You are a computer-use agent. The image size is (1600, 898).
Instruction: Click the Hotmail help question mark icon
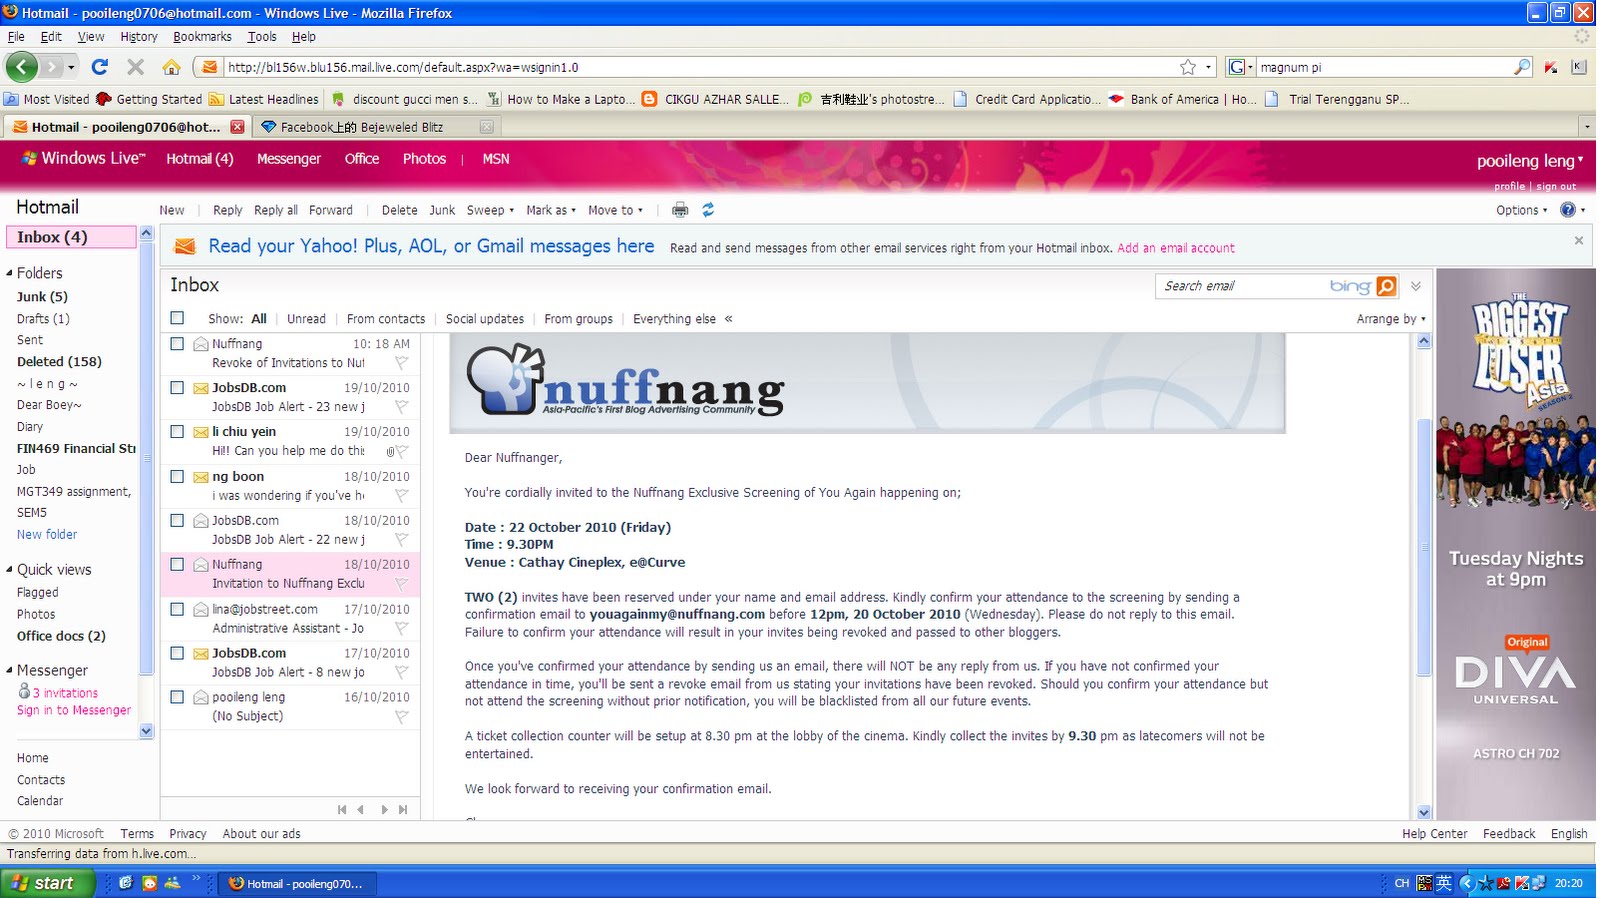click(x=1568, y=210)
